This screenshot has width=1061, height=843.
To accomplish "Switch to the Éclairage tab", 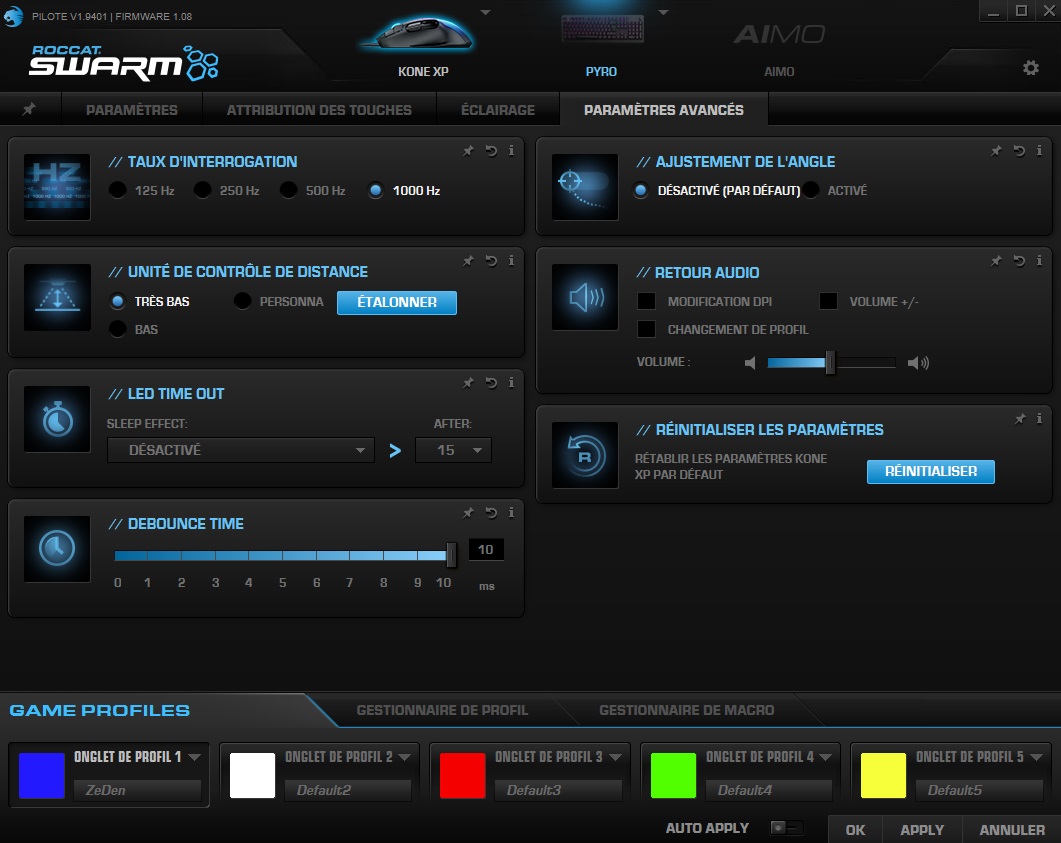I will coord(498,110).
